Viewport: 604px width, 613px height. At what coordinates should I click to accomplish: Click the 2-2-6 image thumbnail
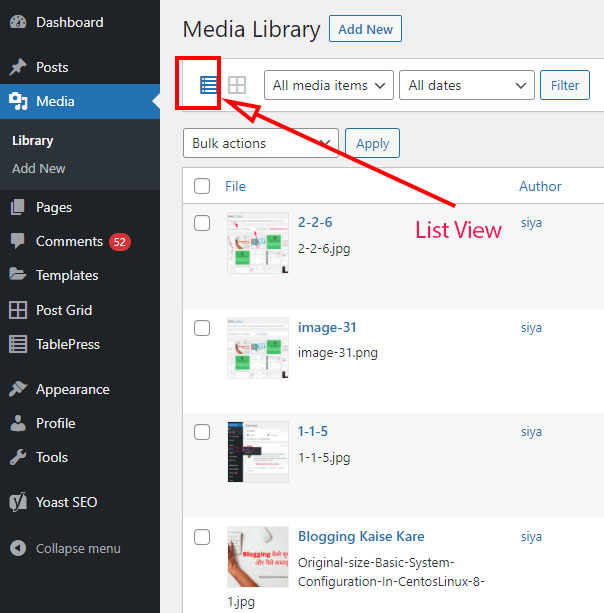(x=258, y=243)
